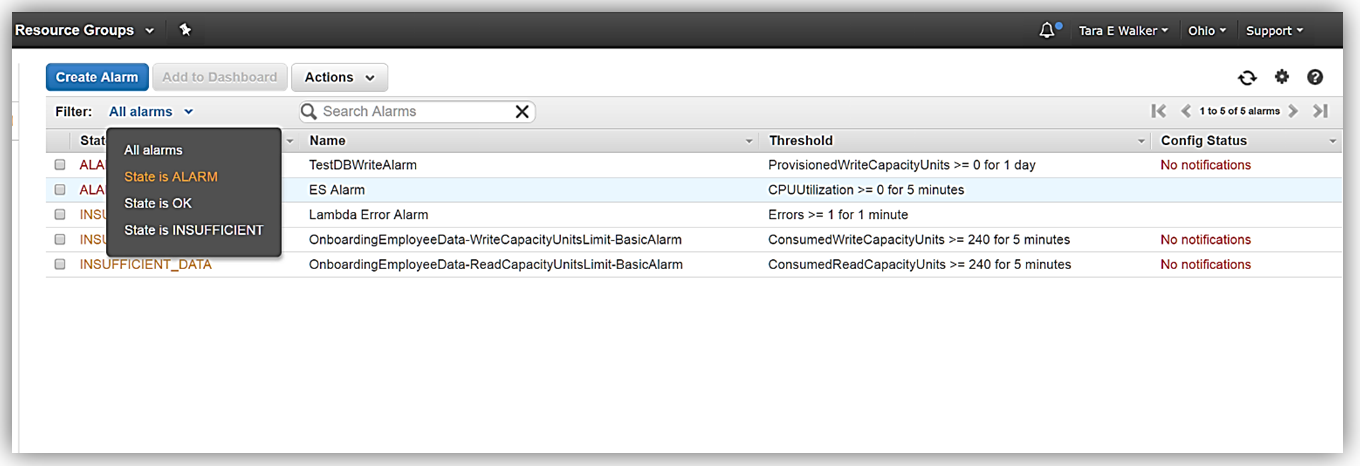Choose State is ALARM filter option
The image size is (1360, 466).
tap(171, 177)
